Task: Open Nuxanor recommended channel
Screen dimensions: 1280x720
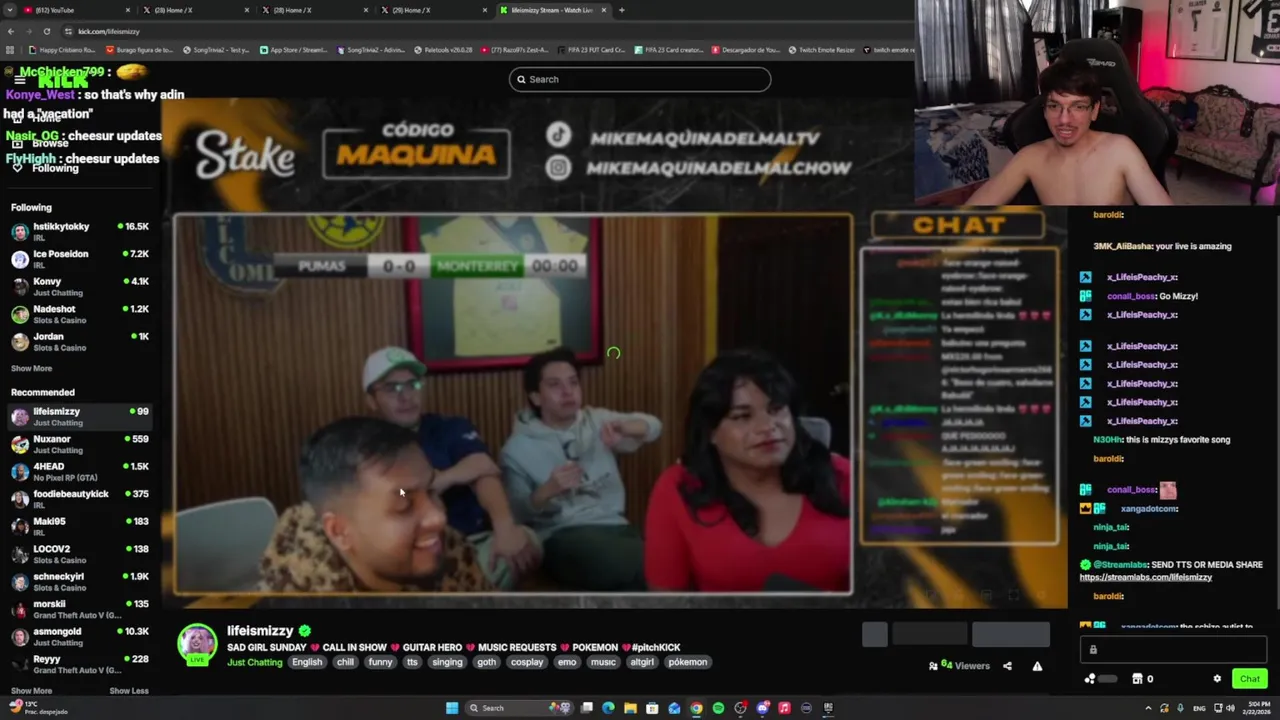Action: coord(80,444)
